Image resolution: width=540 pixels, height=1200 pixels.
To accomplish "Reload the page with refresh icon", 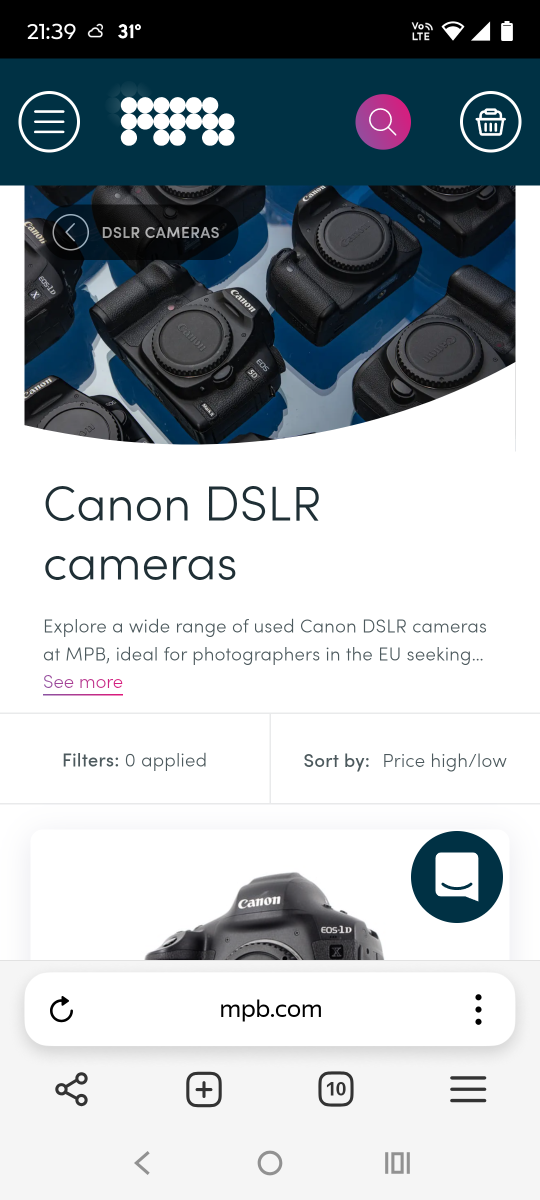I will (x=62, y=1010).
